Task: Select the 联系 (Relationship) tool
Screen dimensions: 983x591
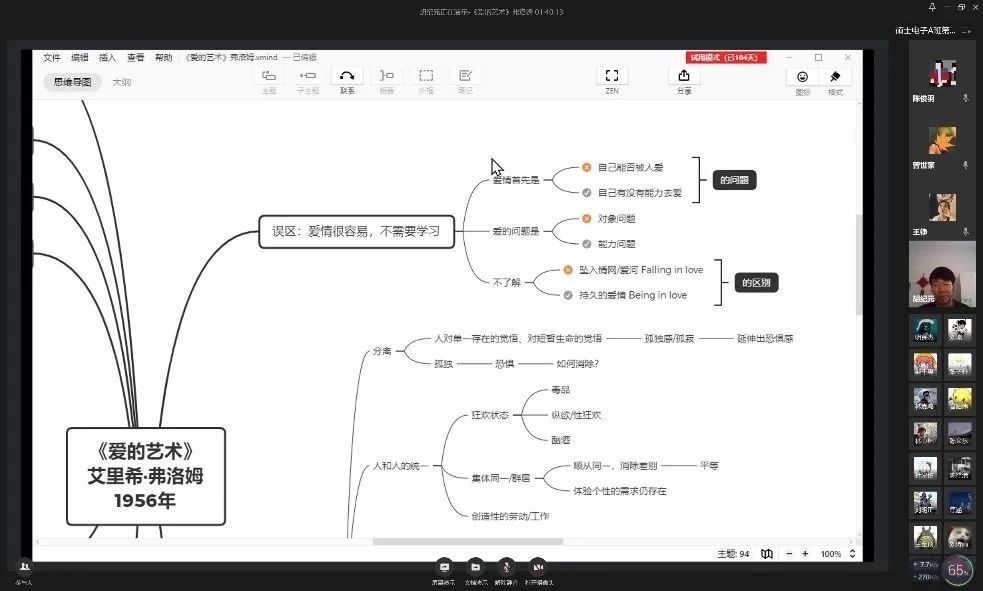Action: 346,77
